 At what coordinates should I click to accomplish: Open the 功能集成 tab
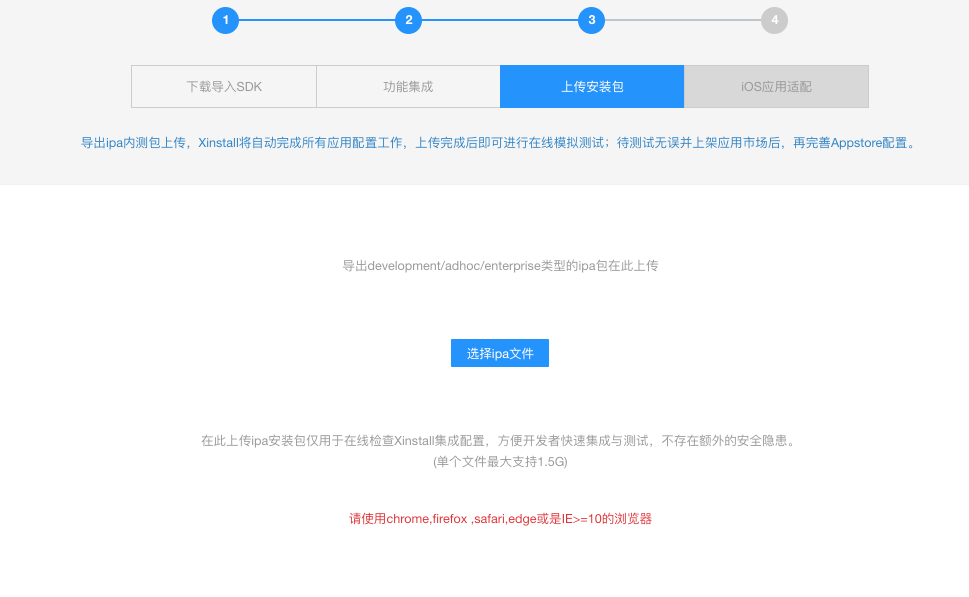click(407, 86)
